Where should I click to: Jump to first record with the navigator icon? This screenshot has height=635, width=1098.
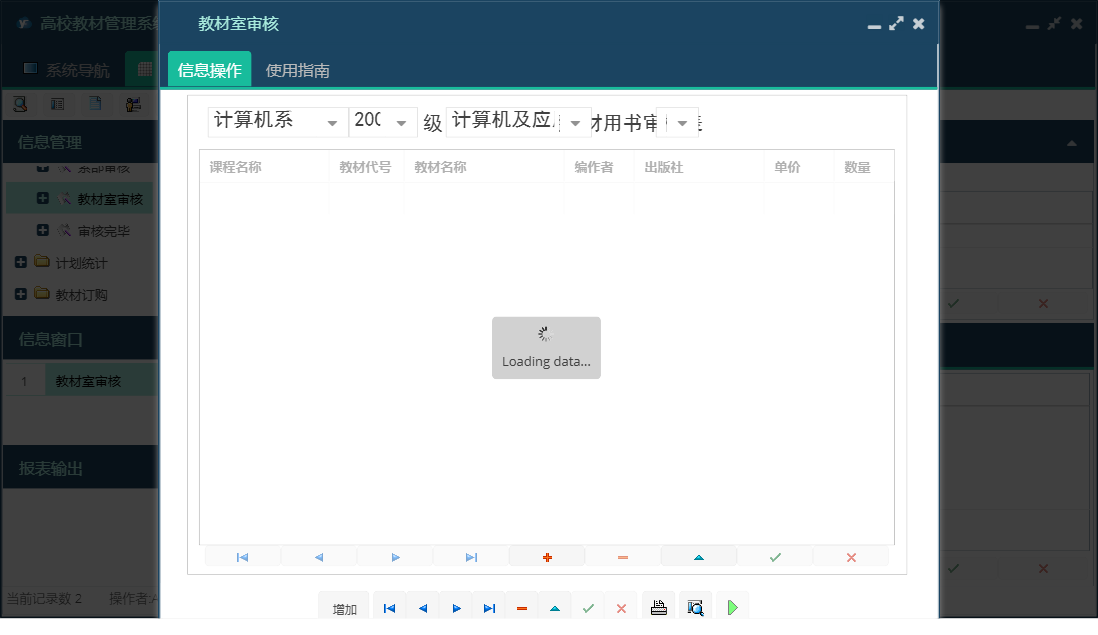click(242, 555)
